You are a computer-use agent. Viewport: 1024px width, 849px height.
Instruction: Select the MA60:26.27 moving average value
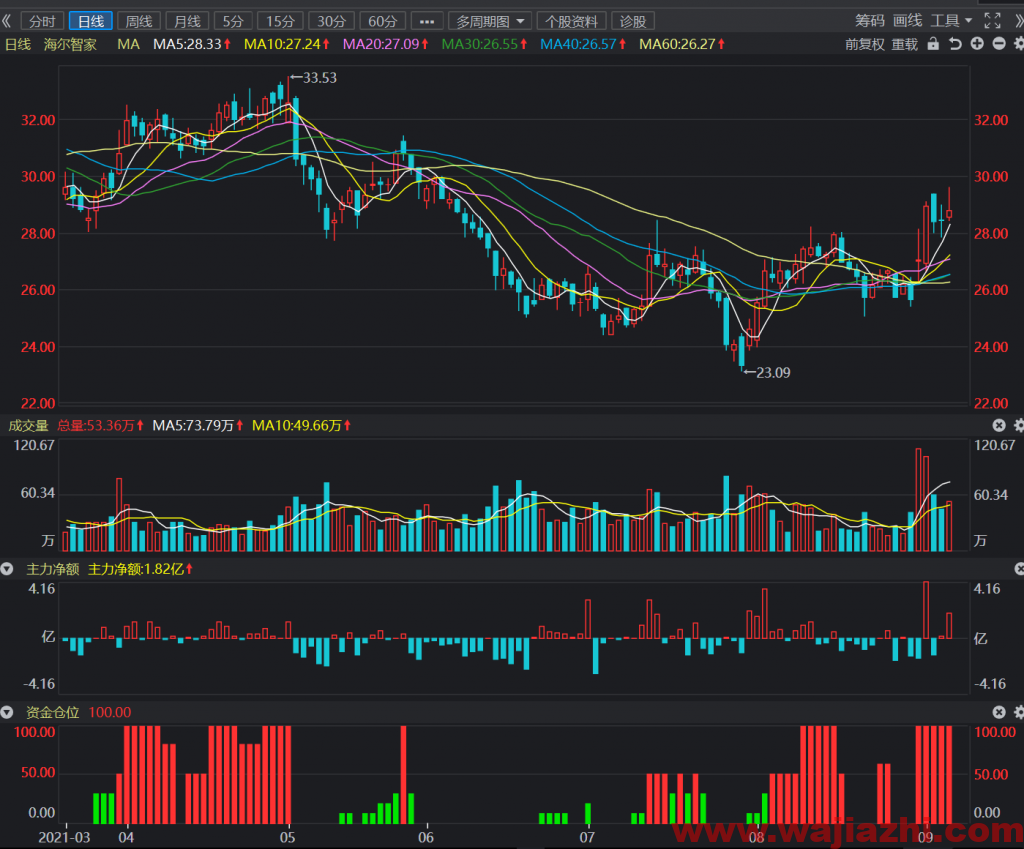(682, 44)
